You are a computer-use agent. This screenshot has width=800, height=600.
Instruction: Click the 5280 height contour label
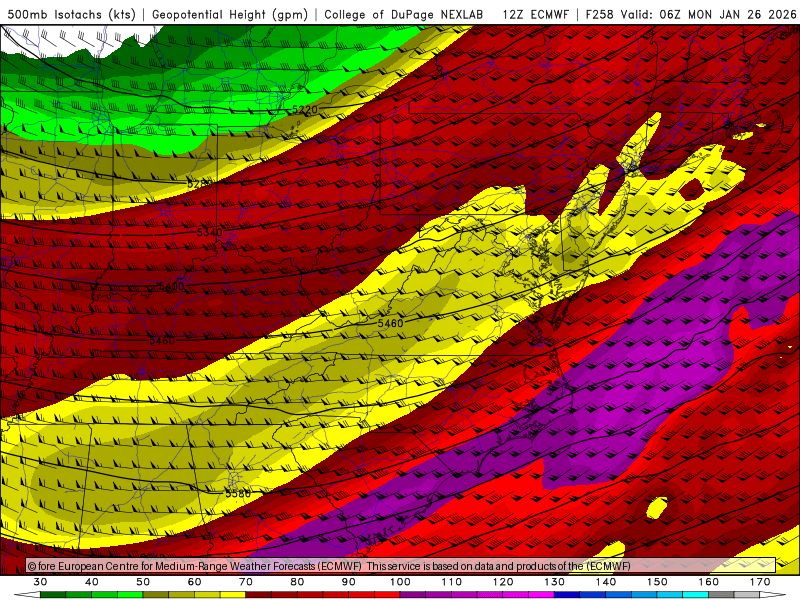pos(200,183)
